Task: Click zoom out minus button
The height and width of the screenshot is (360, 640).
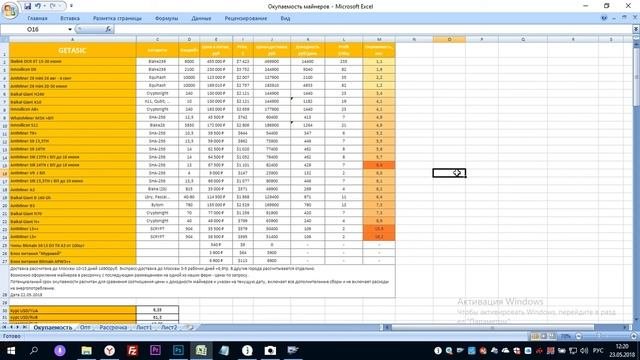Action: click(x=578, y=336)
